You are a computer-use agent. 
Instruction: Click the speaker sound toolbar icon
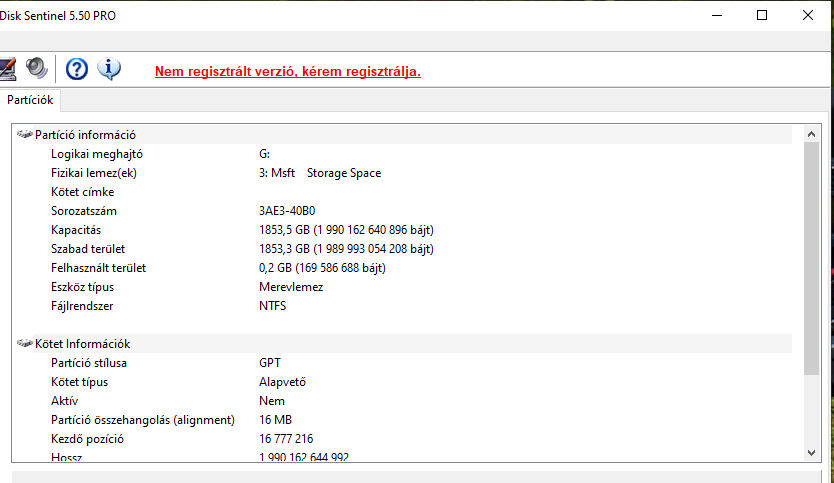point(37,68)
